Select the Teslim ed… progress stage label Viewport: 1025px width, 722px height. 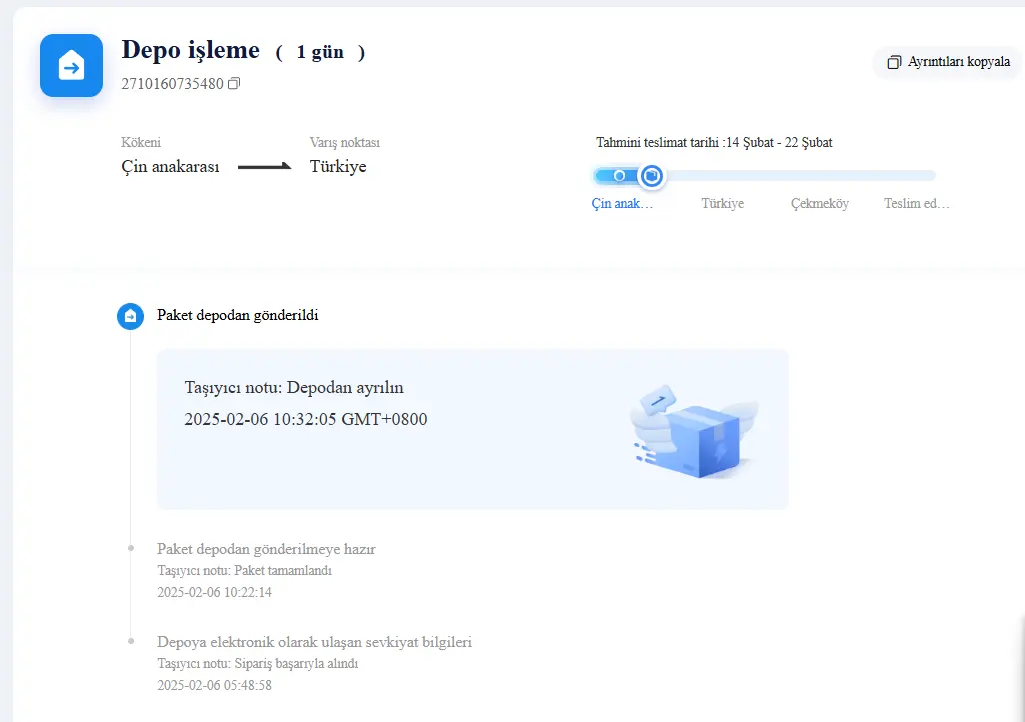[916, 203]
